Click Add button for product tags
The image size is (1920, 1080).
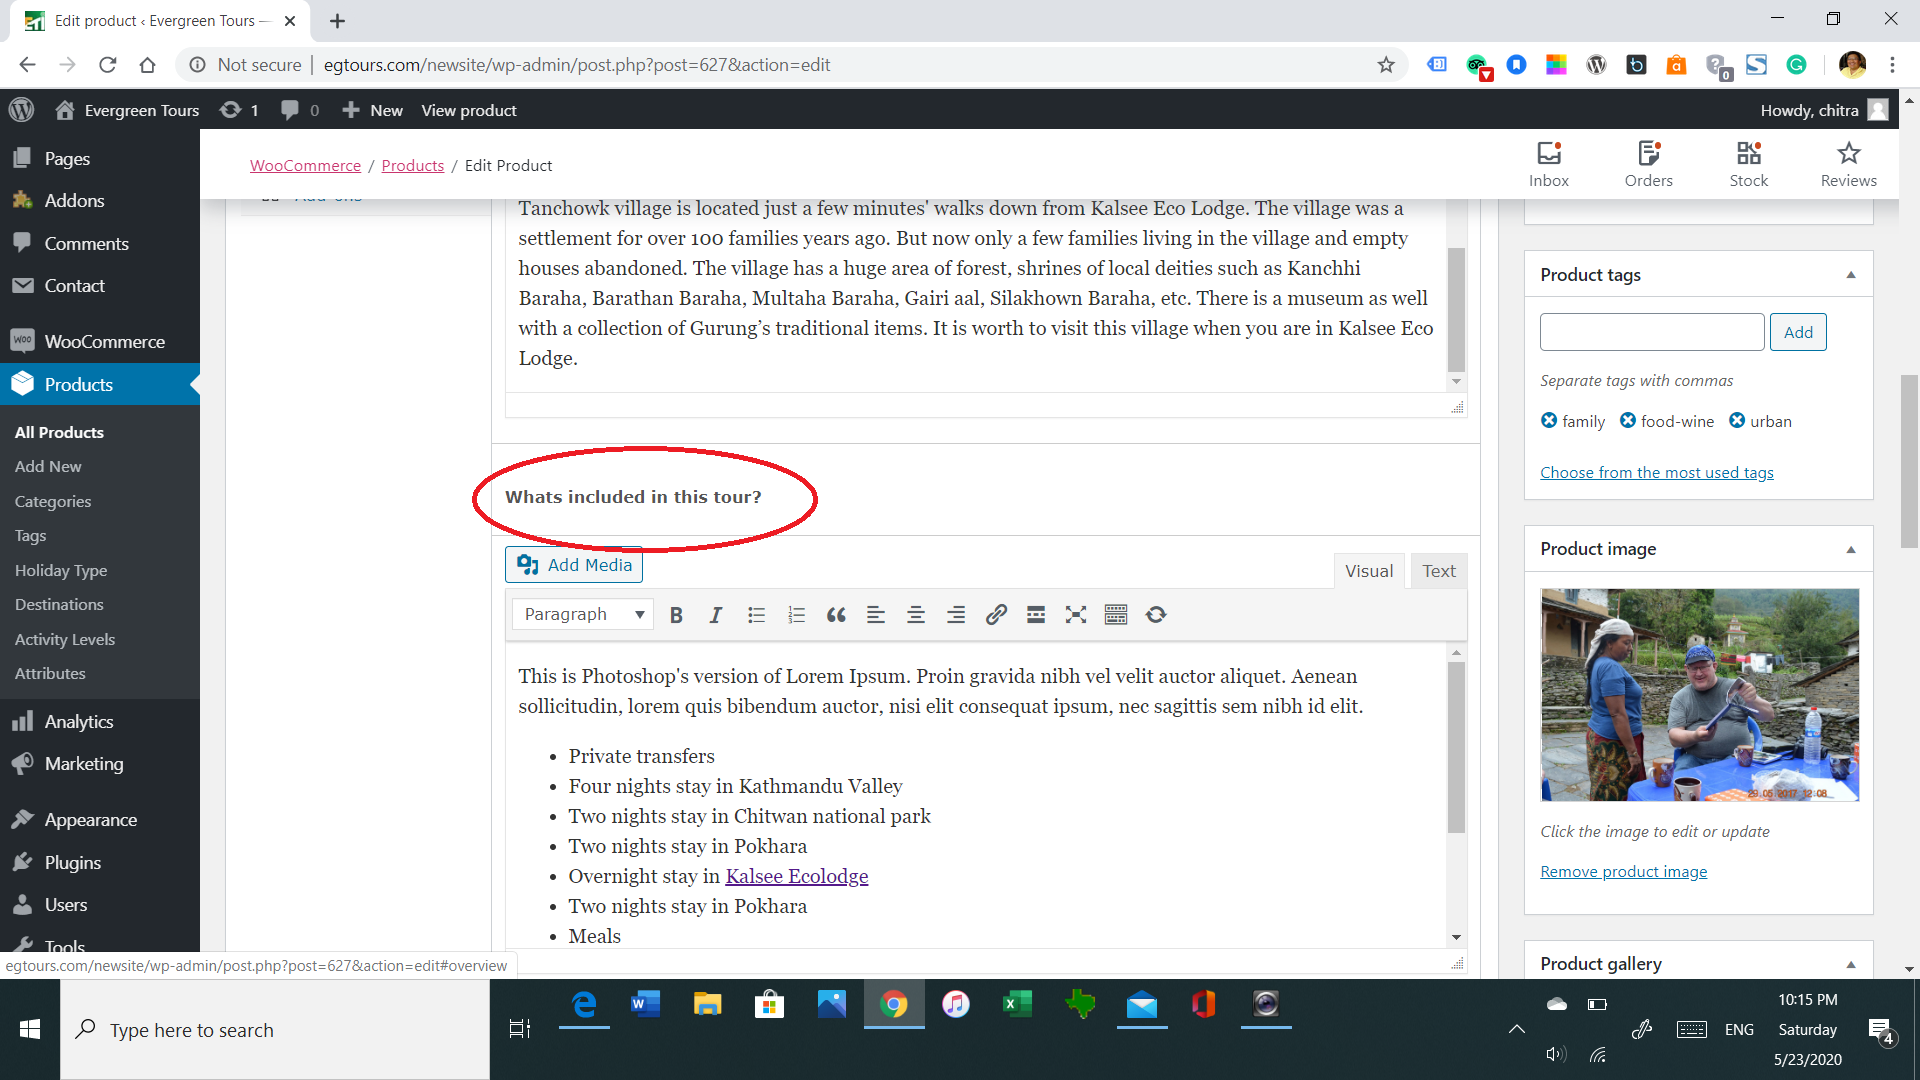point(1798,332)
